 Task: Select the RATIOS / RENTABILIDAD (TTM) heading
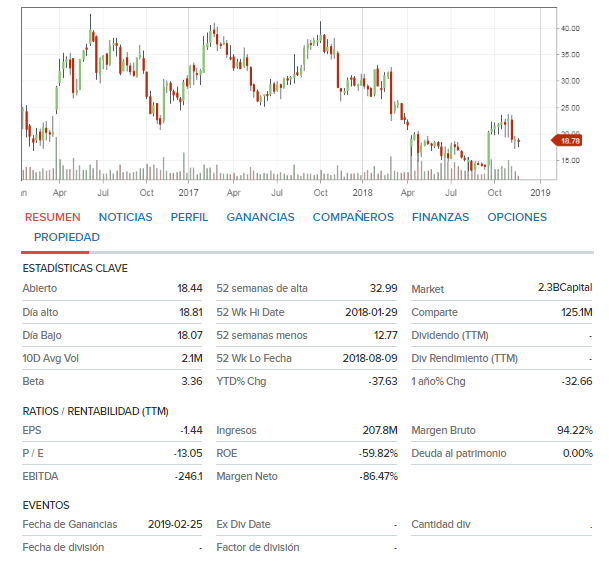click(96, 411)
